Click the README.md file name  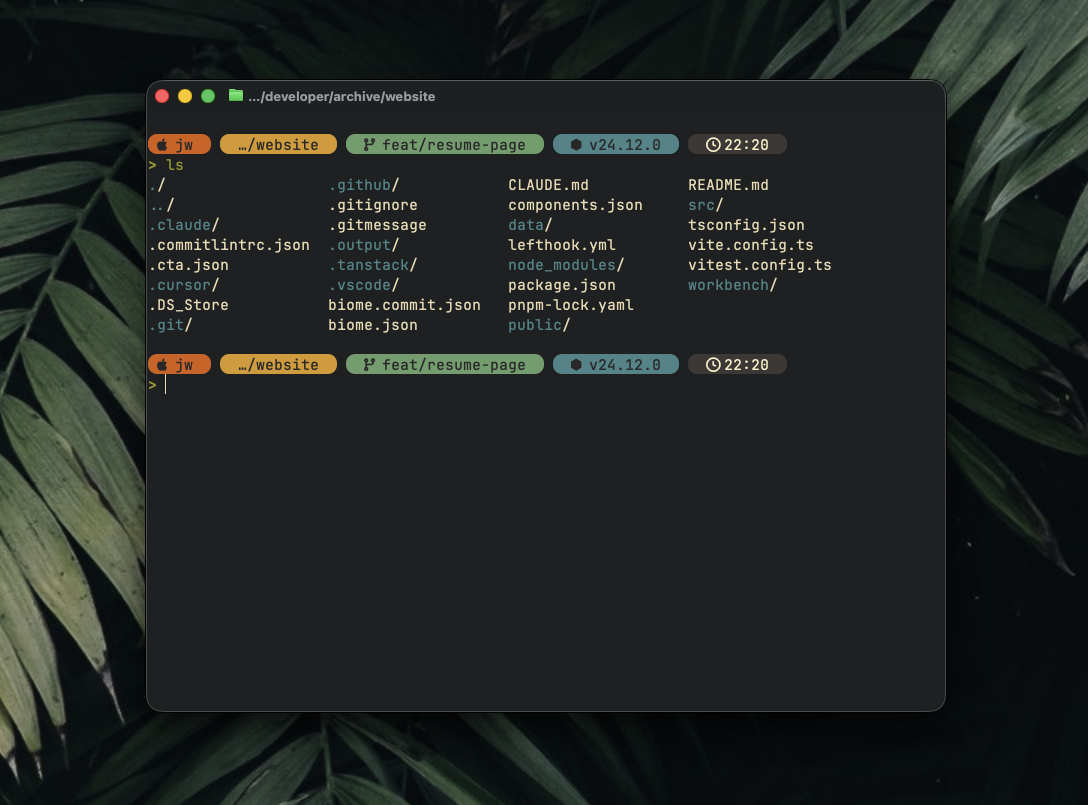728,185
